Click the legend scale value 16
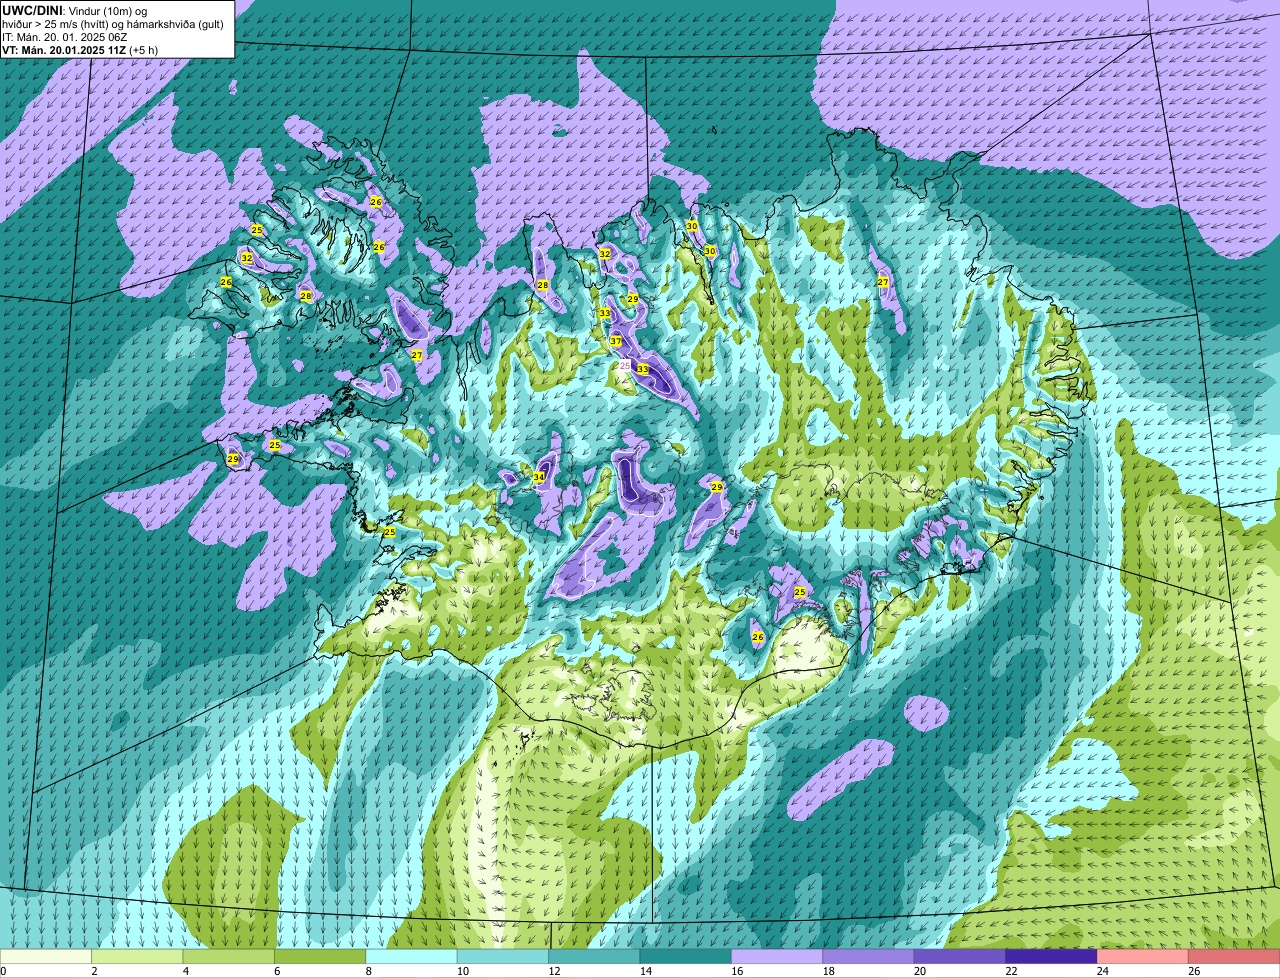 pyautogui.click(x=737, y=971)
